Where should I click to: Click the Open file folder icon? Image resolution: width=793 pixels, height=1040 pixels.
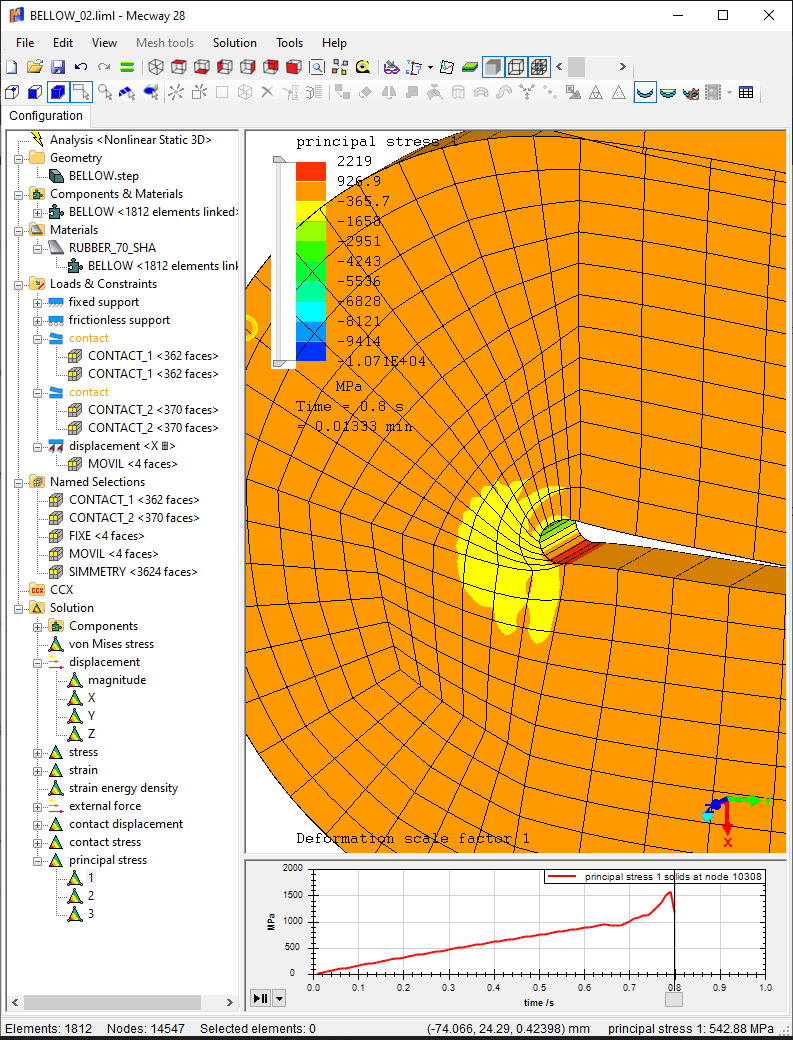[x=34, y=67]
